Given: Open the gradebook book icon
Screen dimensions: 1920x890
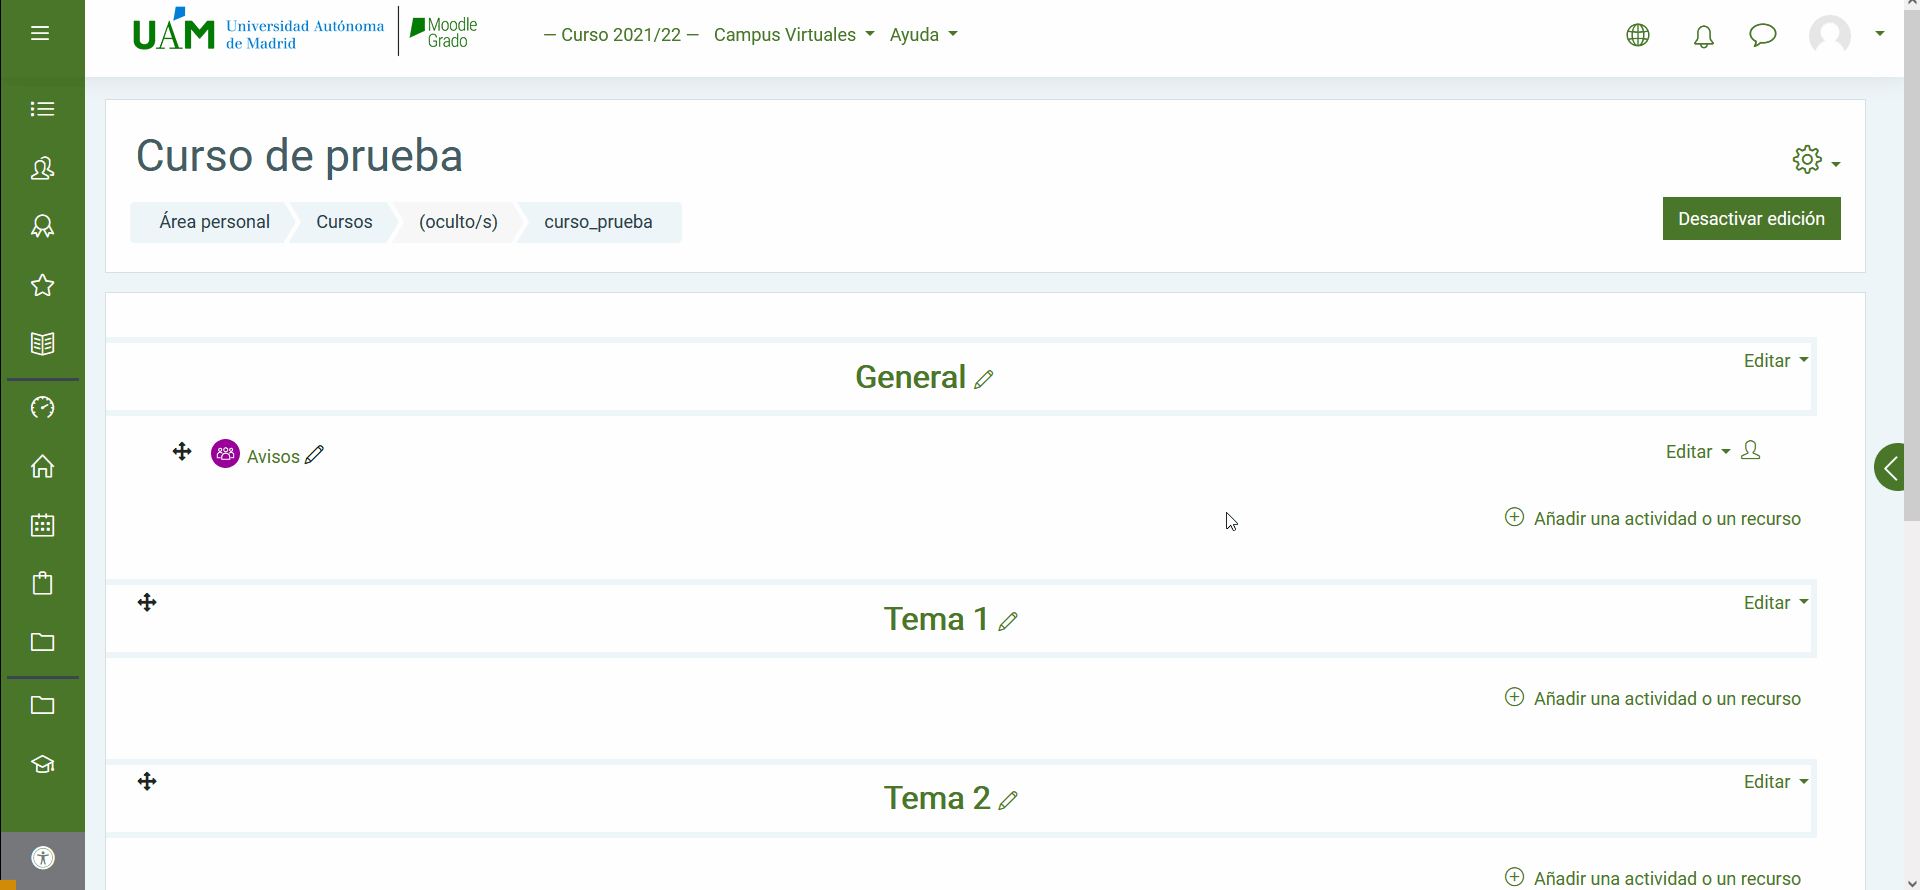Looking at the screenshot, I should pyautogui.click(x=42, y=344).
